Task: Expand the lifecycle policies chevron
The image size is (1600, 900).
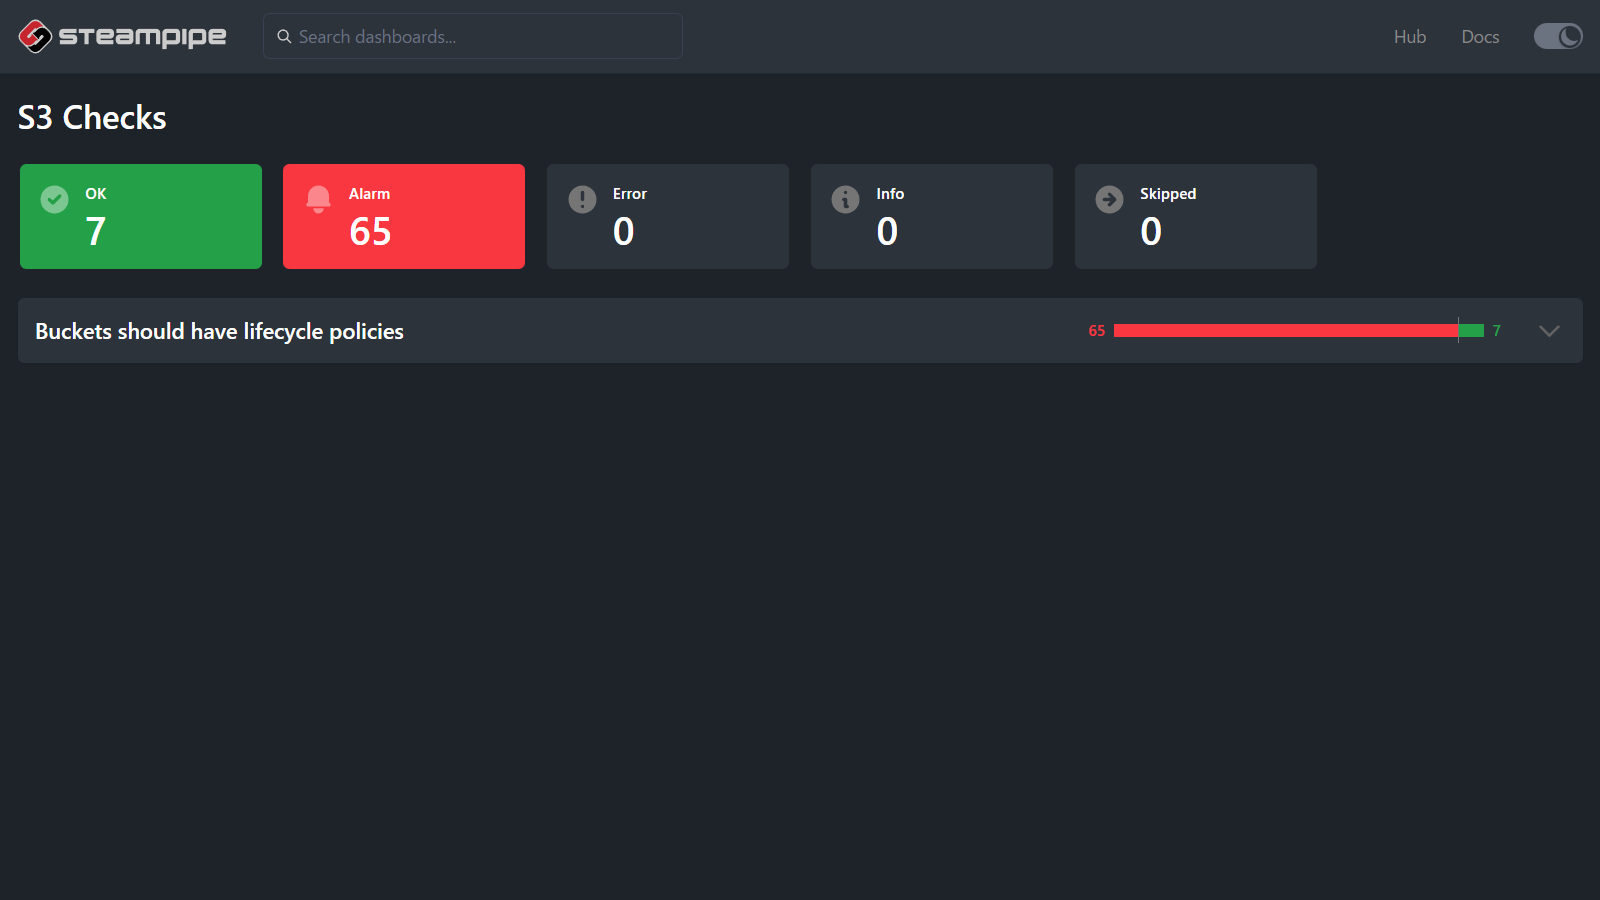Action: [x=1549, y=331]
